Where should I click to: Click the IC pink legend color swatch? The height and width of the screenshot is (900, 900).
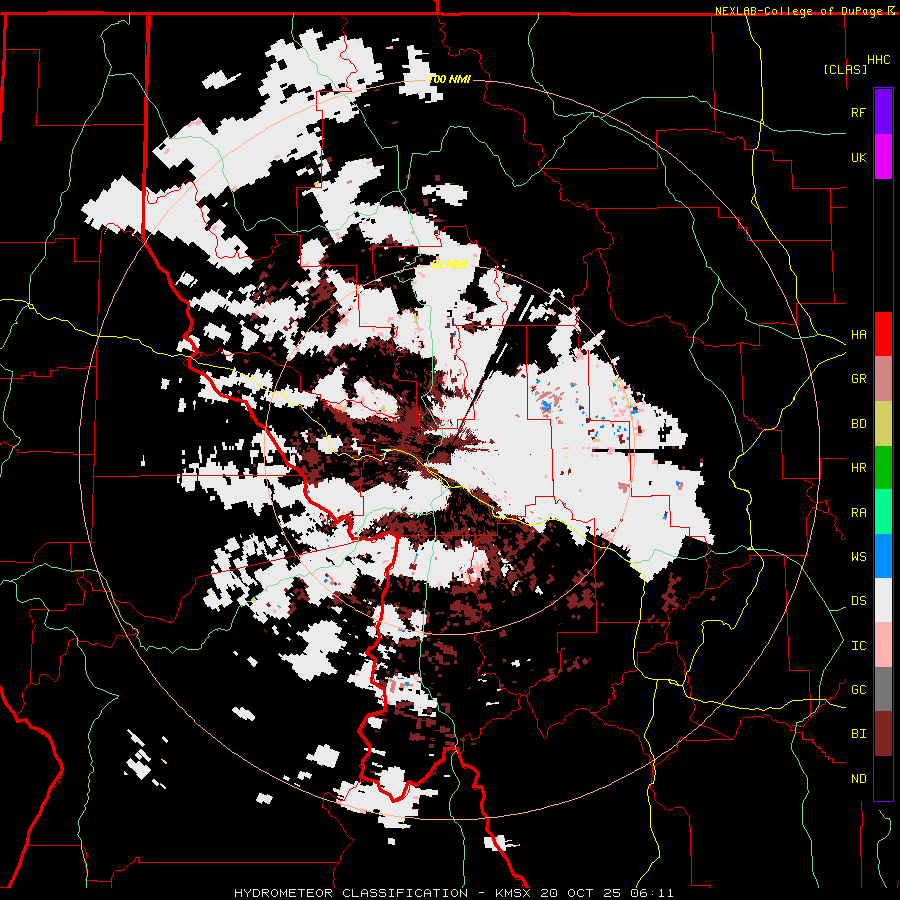(883, 645)
